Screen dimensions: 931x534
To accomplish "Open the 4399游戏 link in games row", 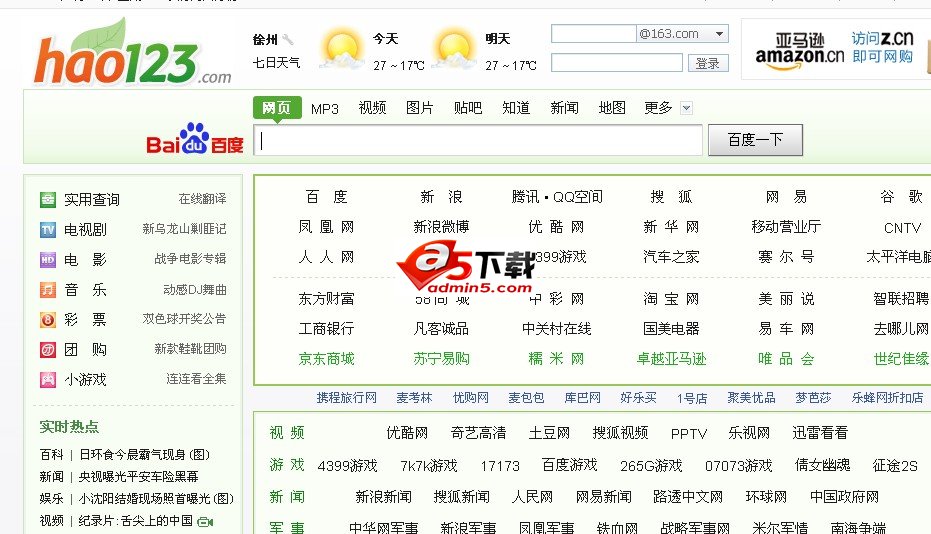I will 347,466.
